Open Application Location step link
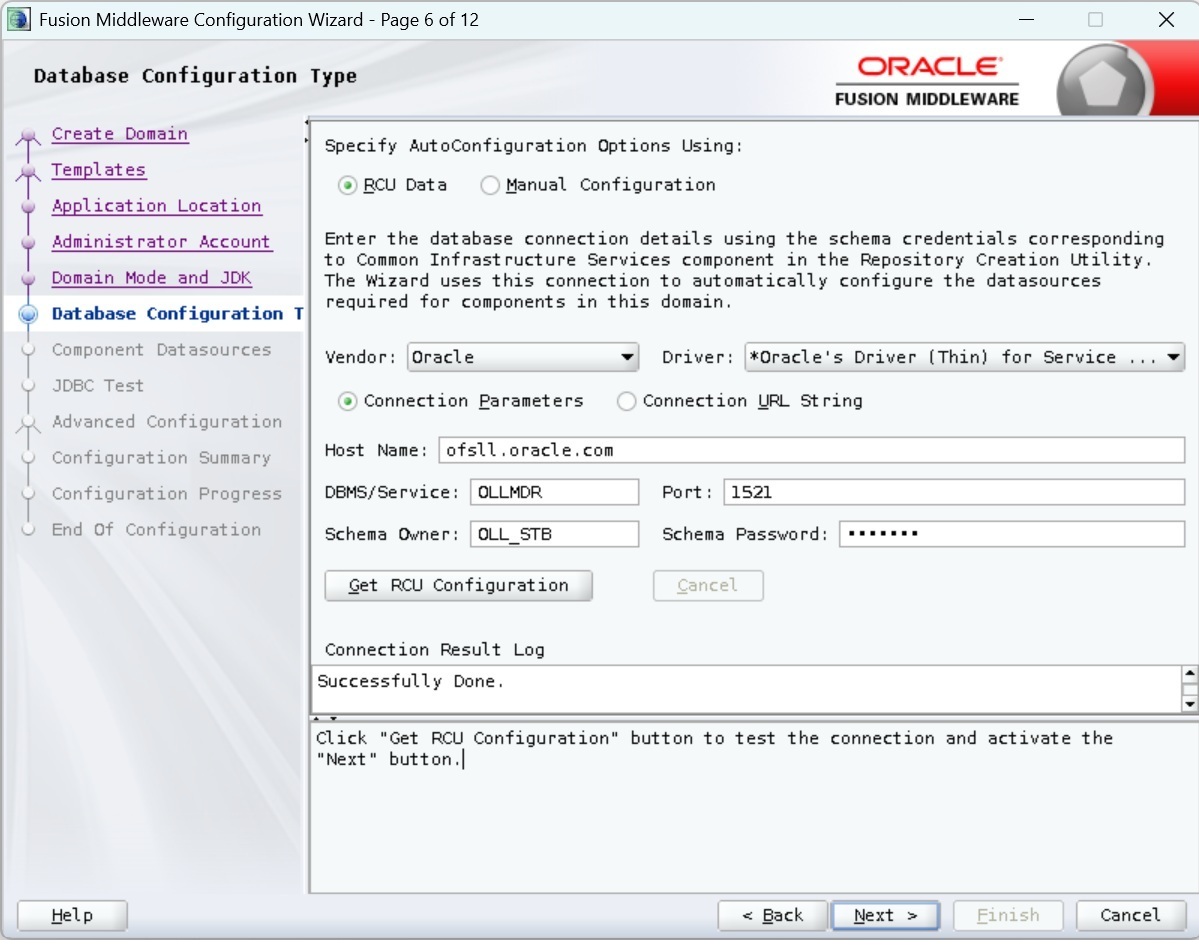Screen dimensions: 1199x945 156,206
